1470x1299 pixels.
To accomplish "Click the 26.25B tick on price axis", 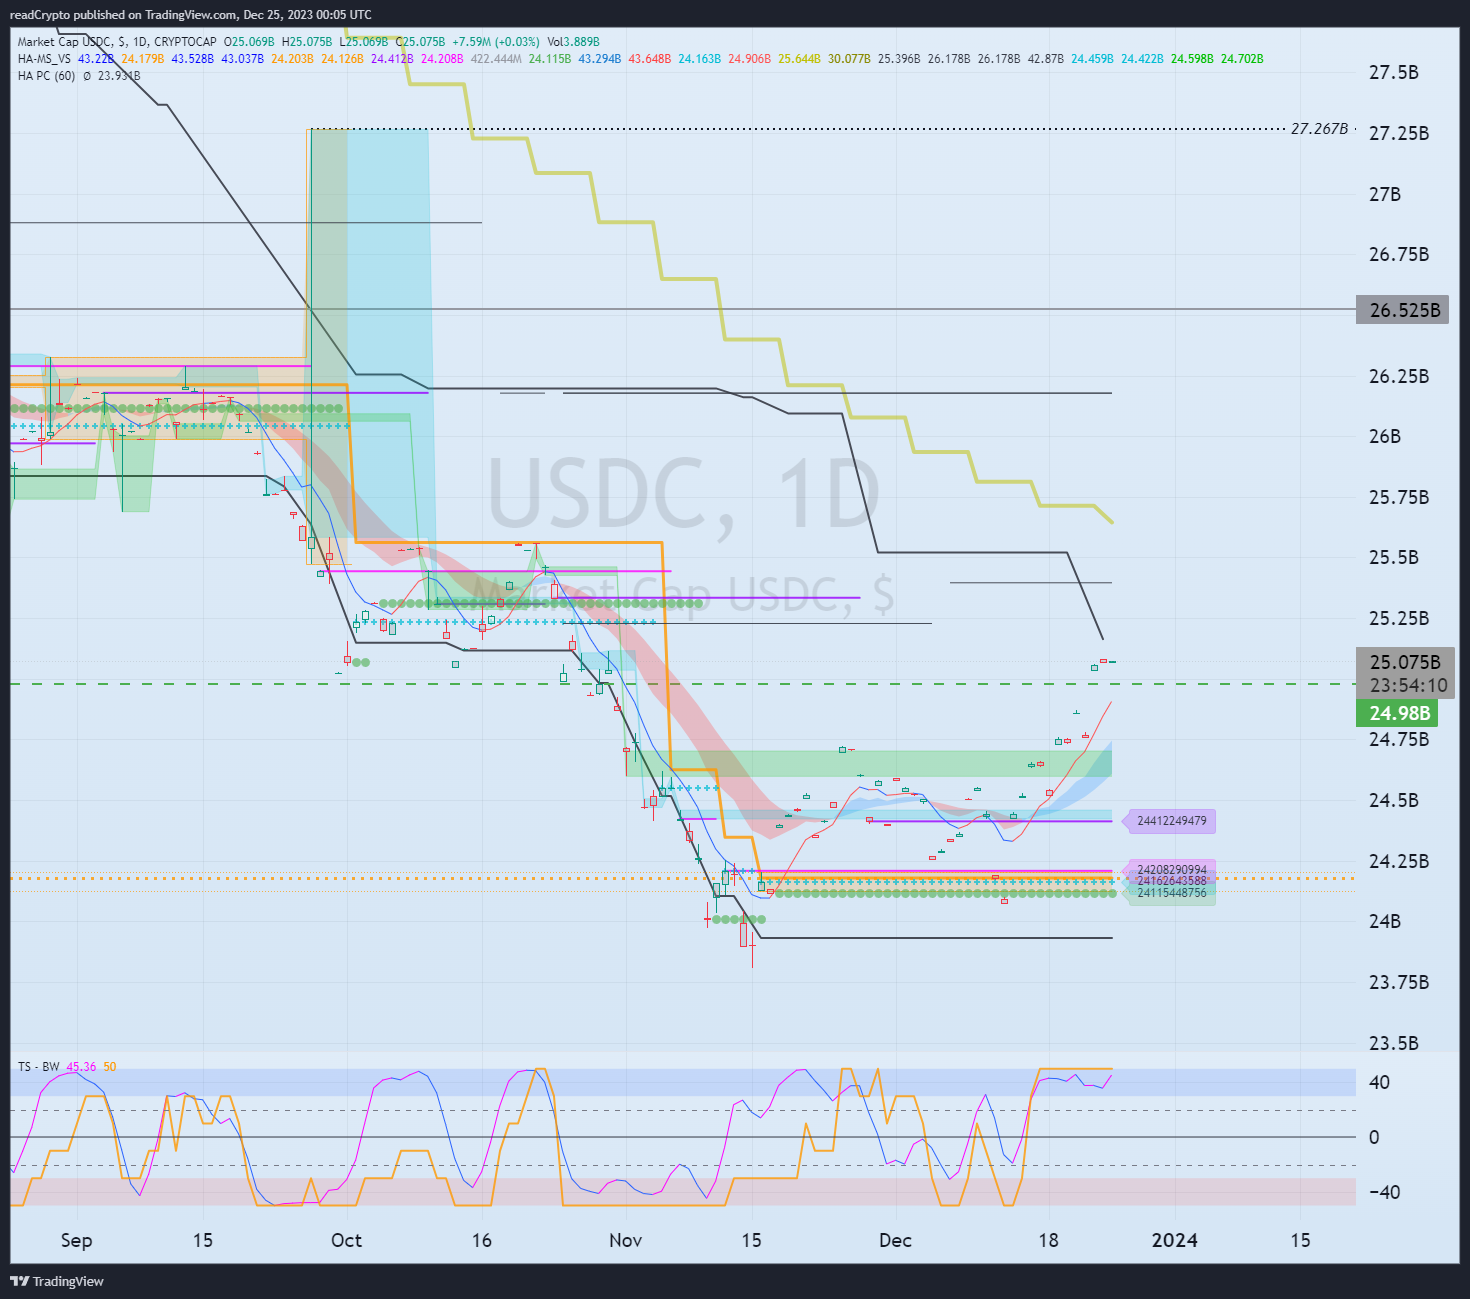I will point(1398,376).
